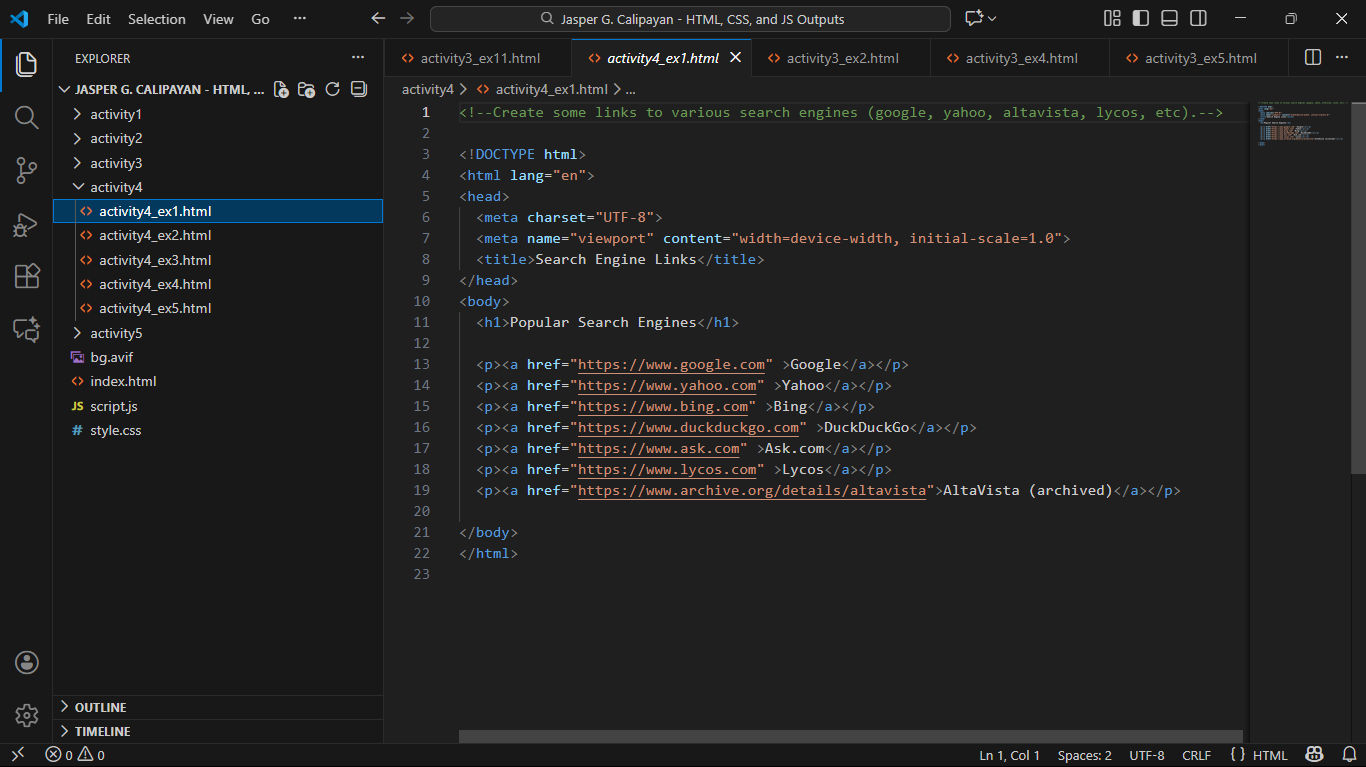Open the Extensions view

coord(26,277)
